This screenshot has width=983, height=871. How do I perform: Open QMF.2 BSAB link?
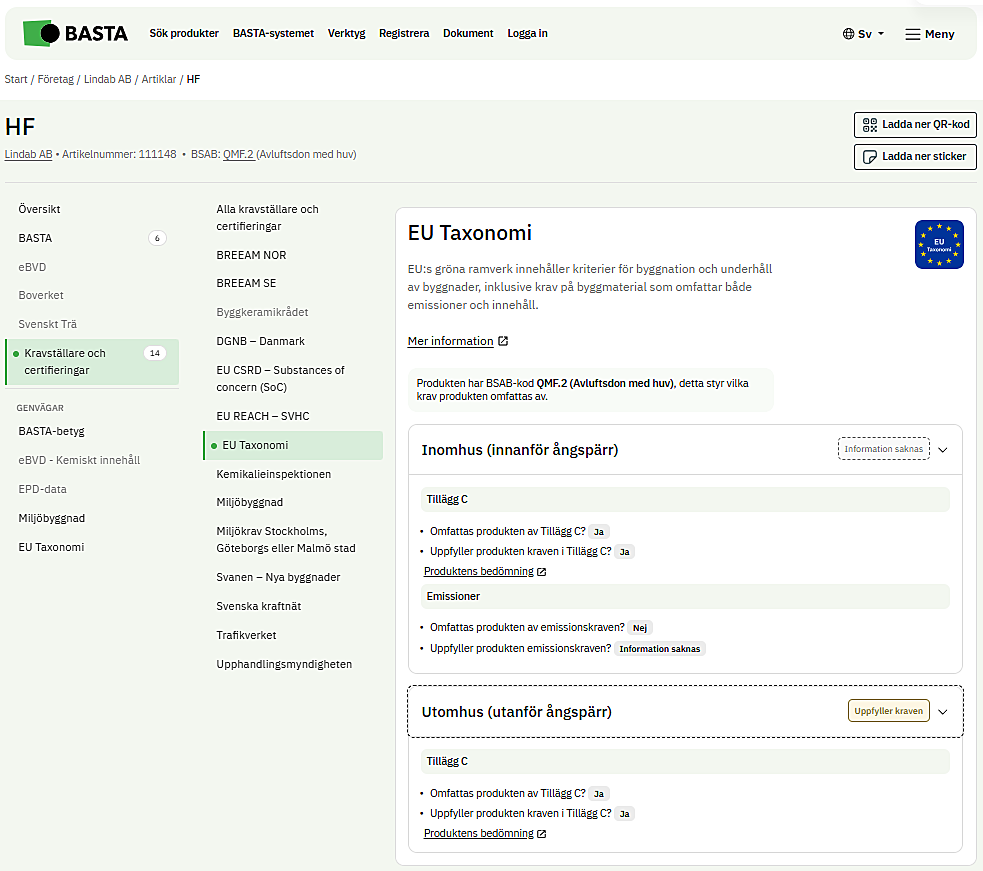[x=238, y=154]
